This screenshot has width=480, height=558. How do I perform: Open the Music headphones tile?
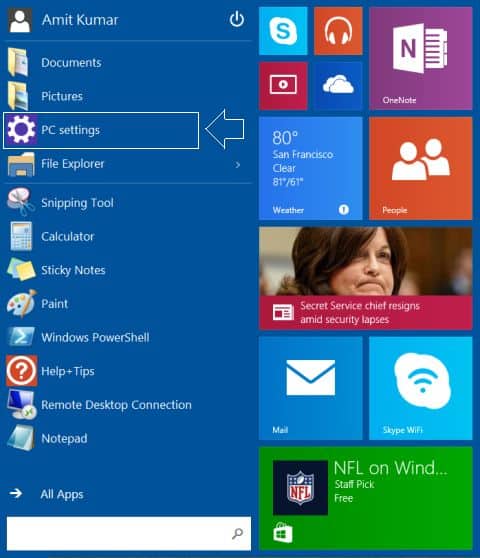point(338,31)
